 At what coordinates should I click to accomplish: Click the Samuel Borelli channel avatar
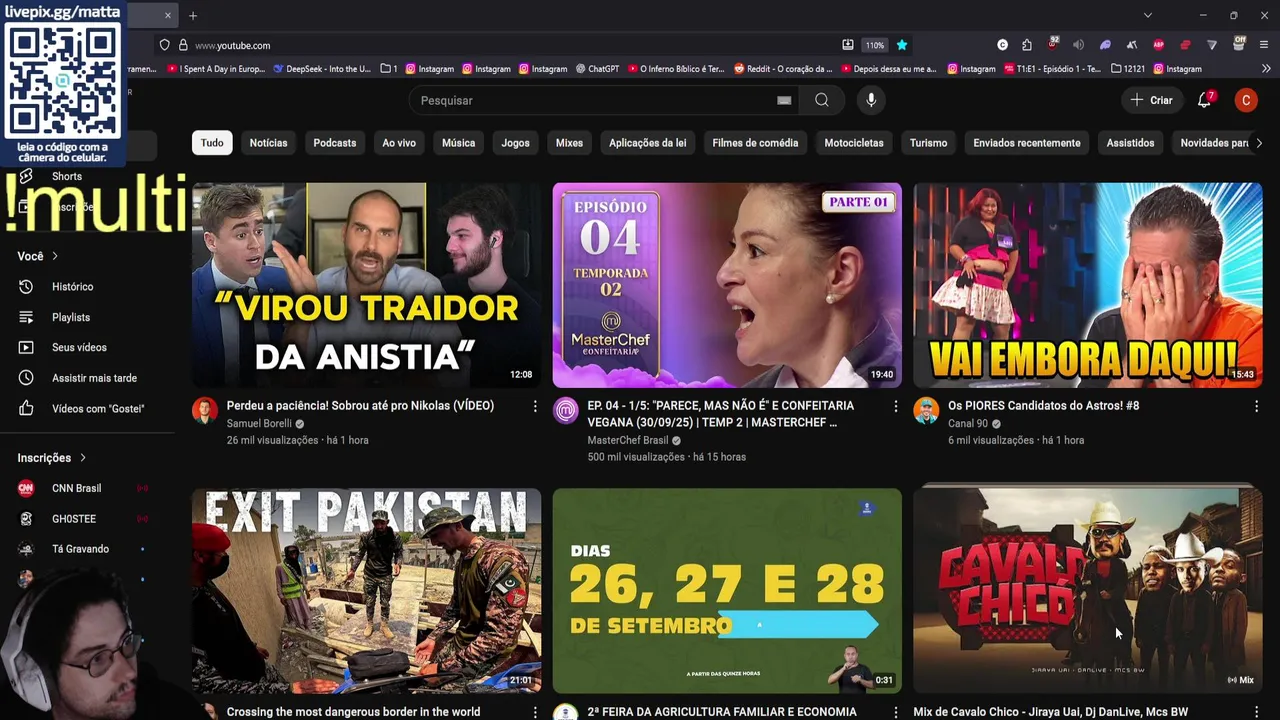[205, 411]
